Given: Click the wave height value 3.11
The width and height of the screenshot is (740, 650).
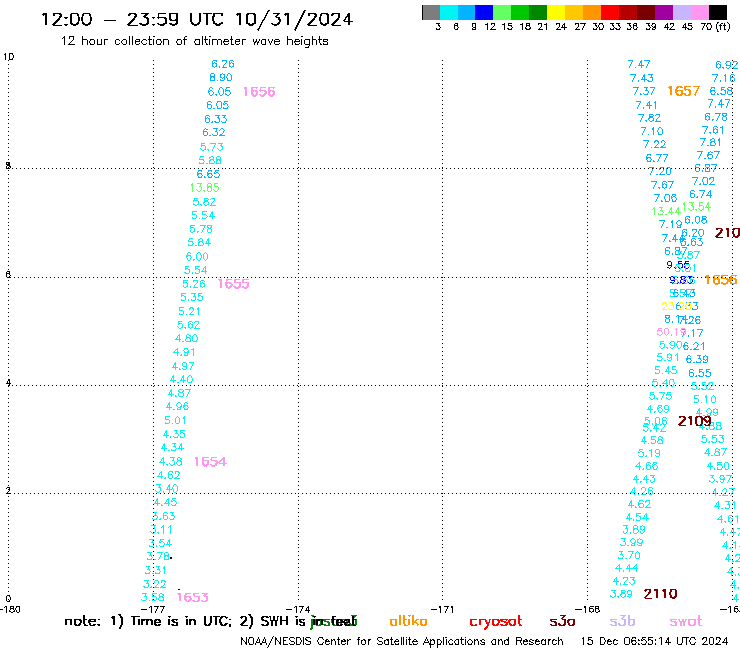Looking at the screenshot, I should [x=161, y=530].
